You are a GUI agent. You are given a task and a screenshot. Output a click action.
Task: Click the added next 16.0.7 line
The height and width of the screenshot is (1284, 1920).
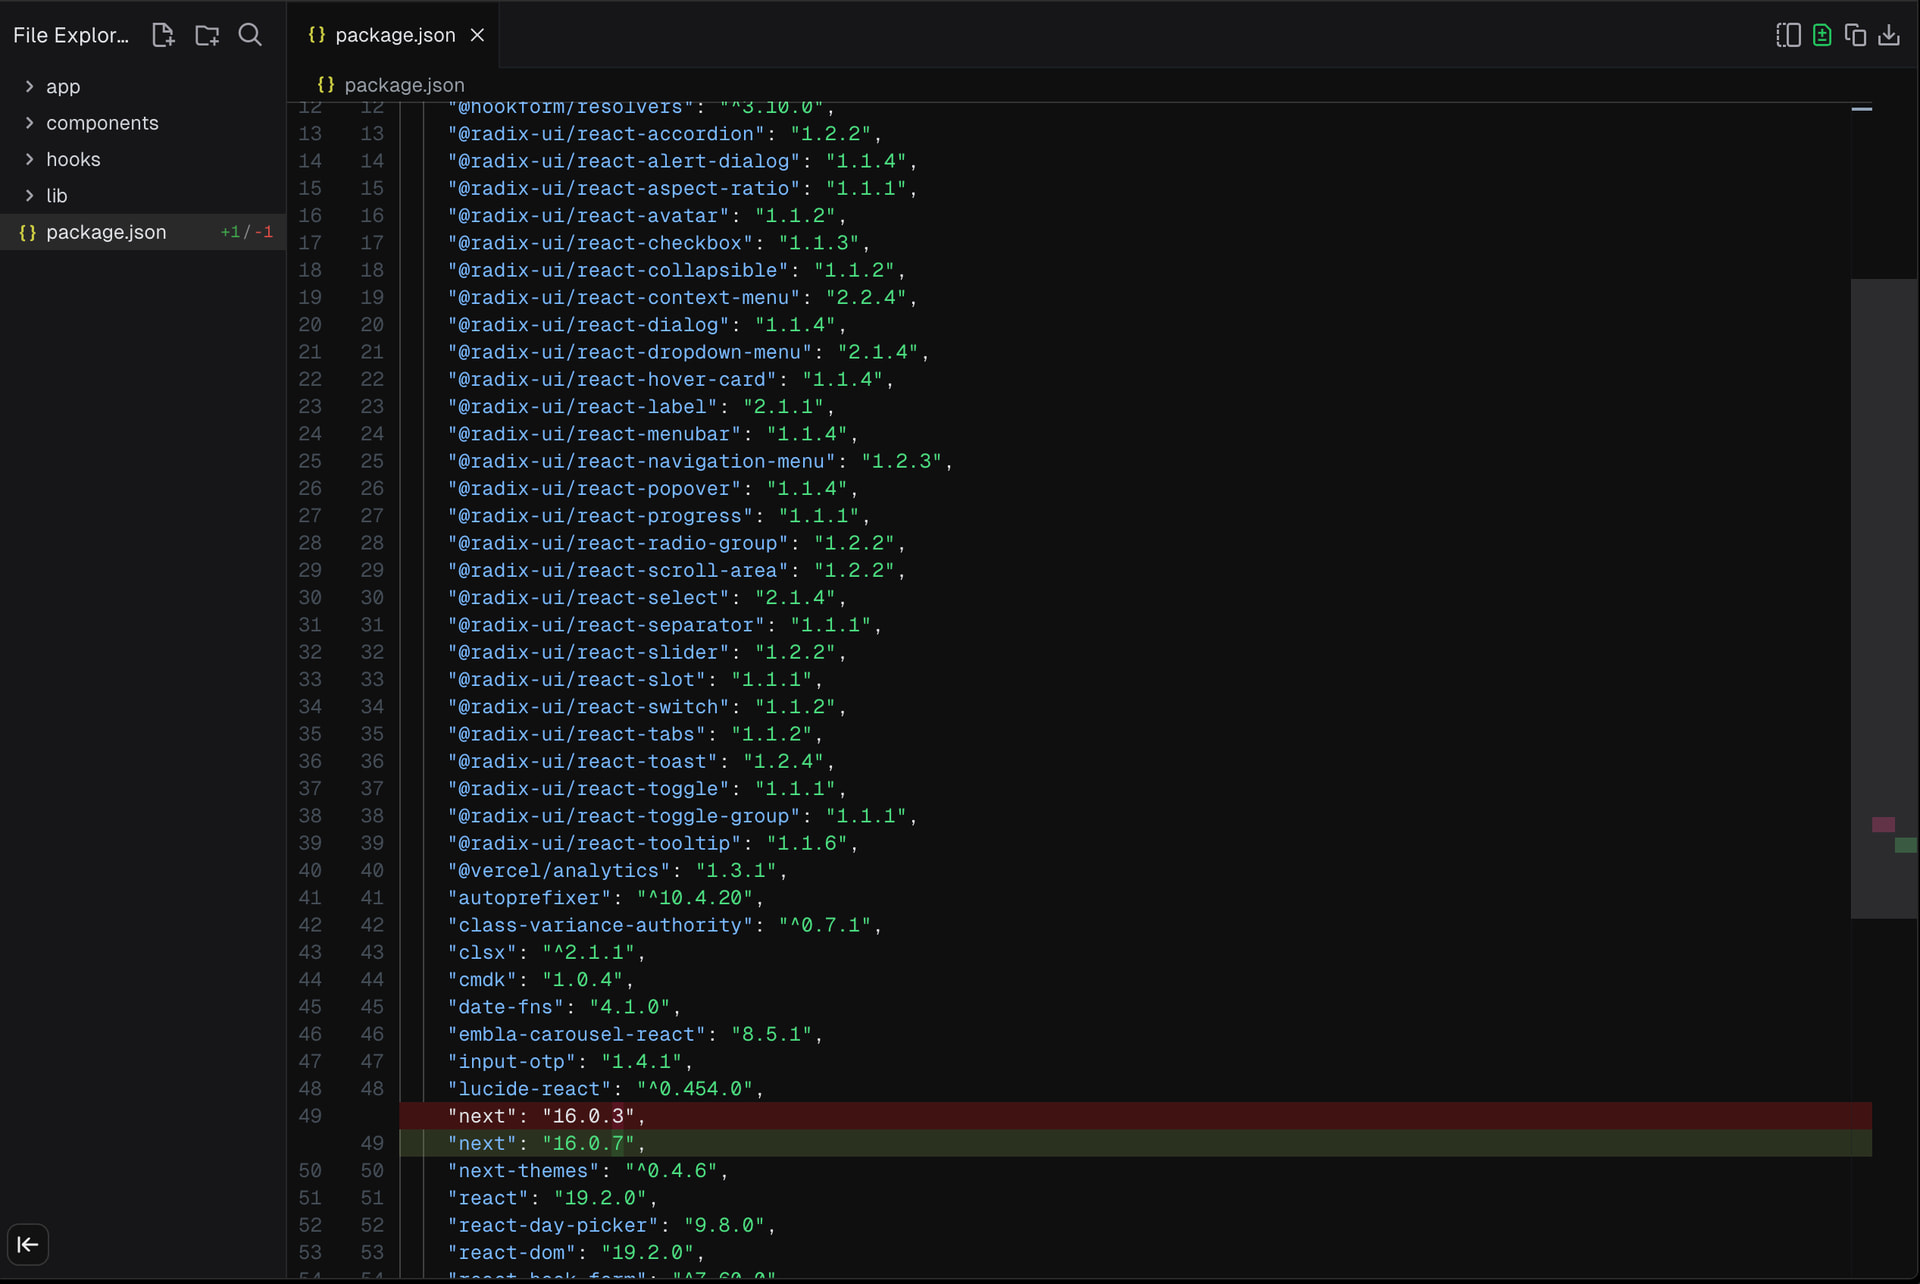[545, 1143]
